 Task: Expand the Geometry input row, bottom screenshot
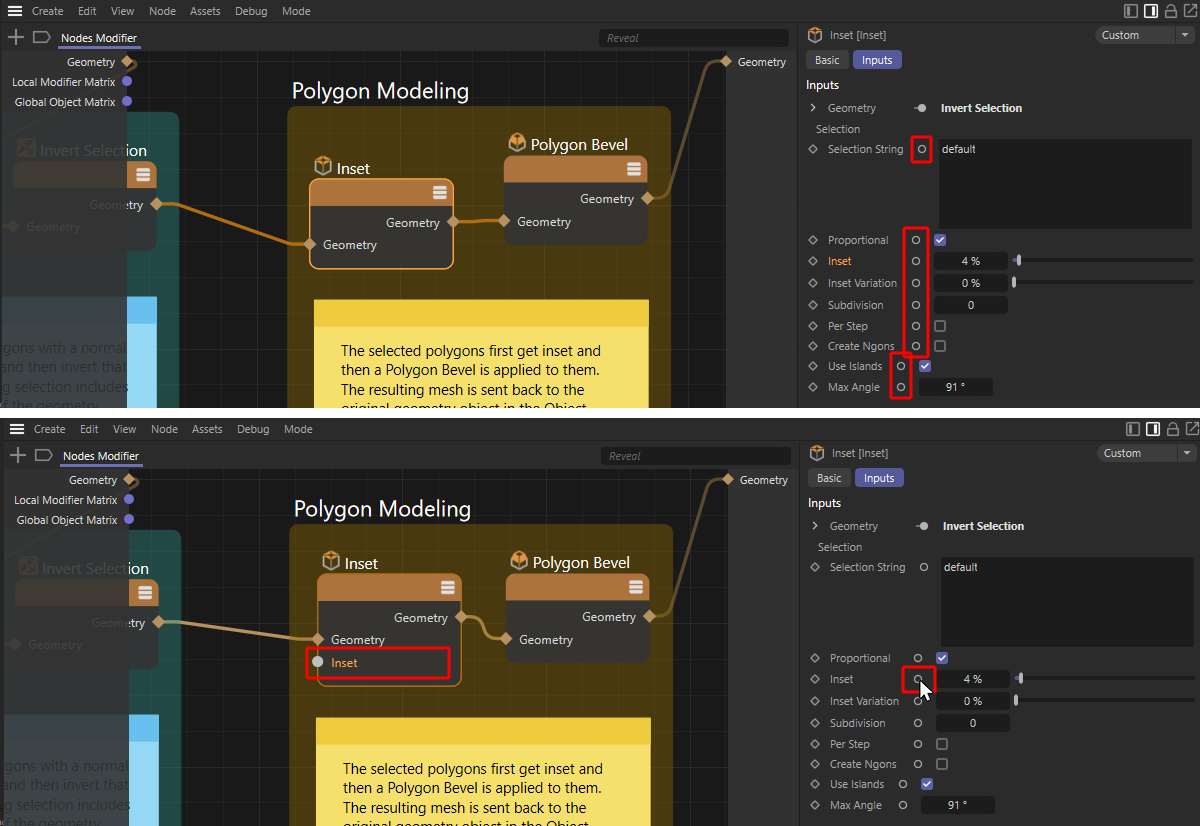coord(815,526)
